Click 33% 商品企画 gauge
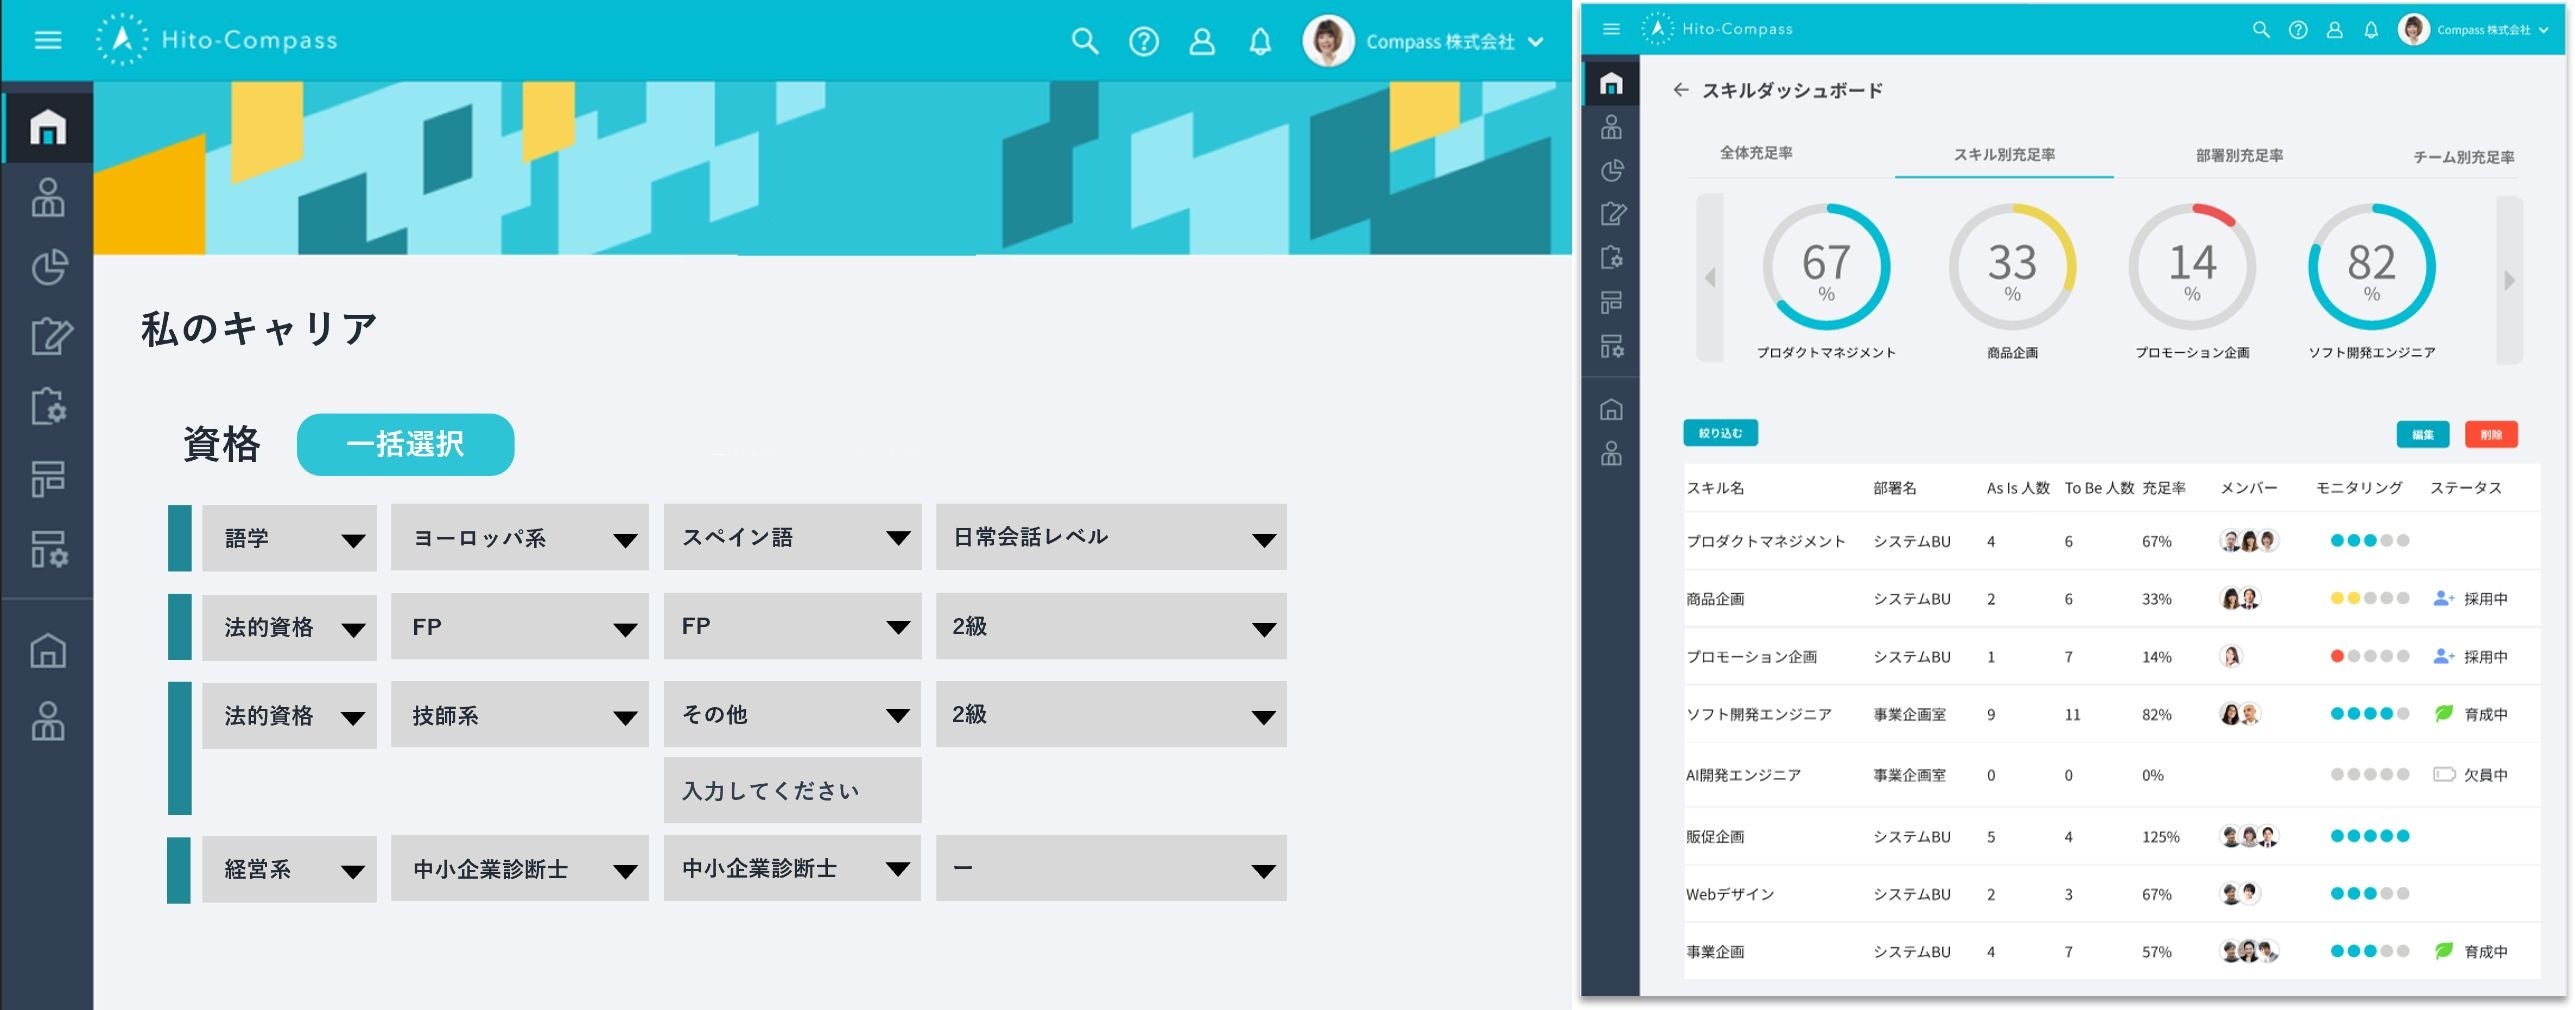 point(2012,267)
